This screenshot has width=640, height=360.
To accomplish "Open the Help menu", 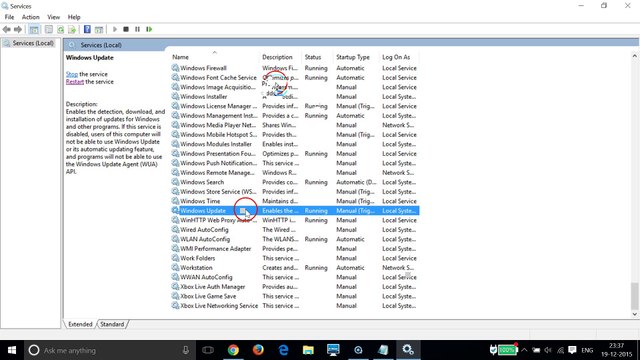I will point(74,17).
